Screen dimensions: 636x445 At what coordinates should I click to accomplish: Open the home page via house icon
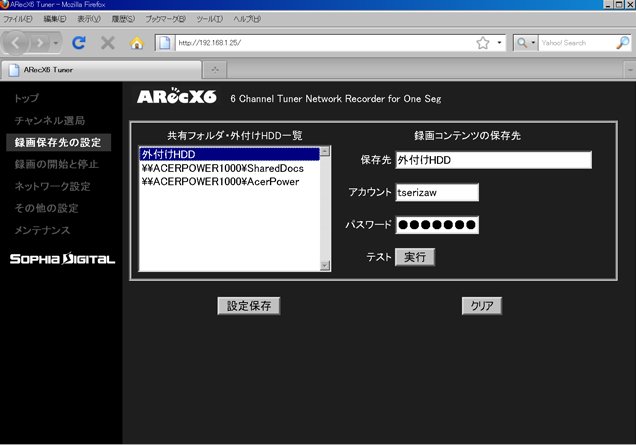(x=137, y=43)
